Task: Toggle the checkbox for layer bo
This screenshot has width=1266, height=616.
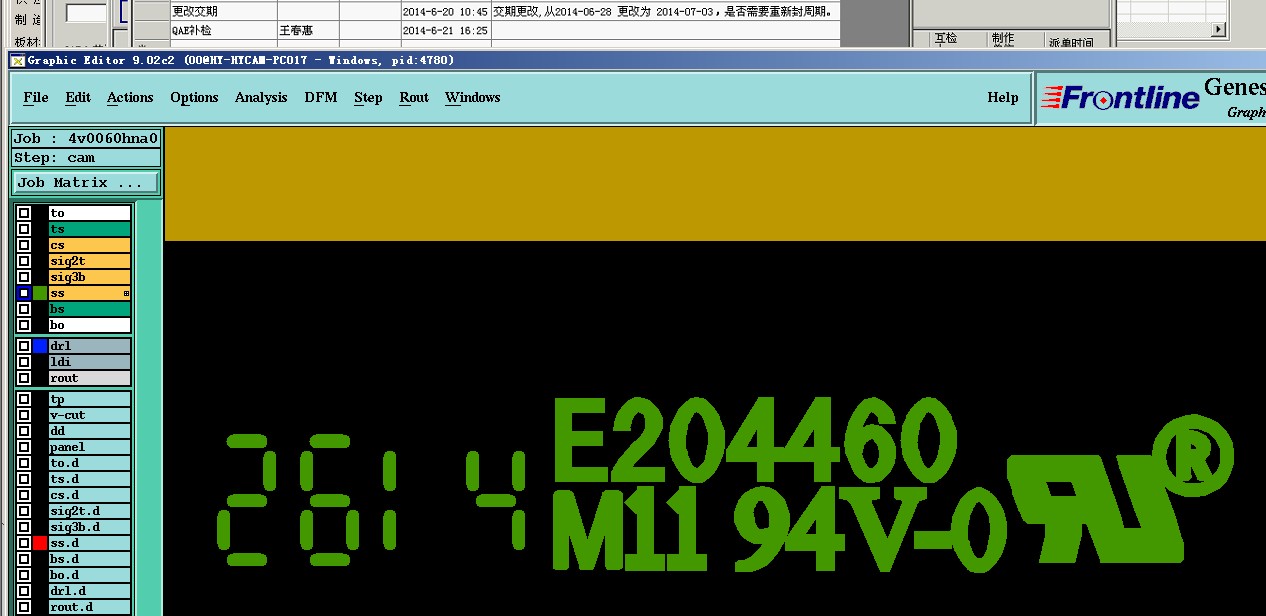Action: point(24,325)
